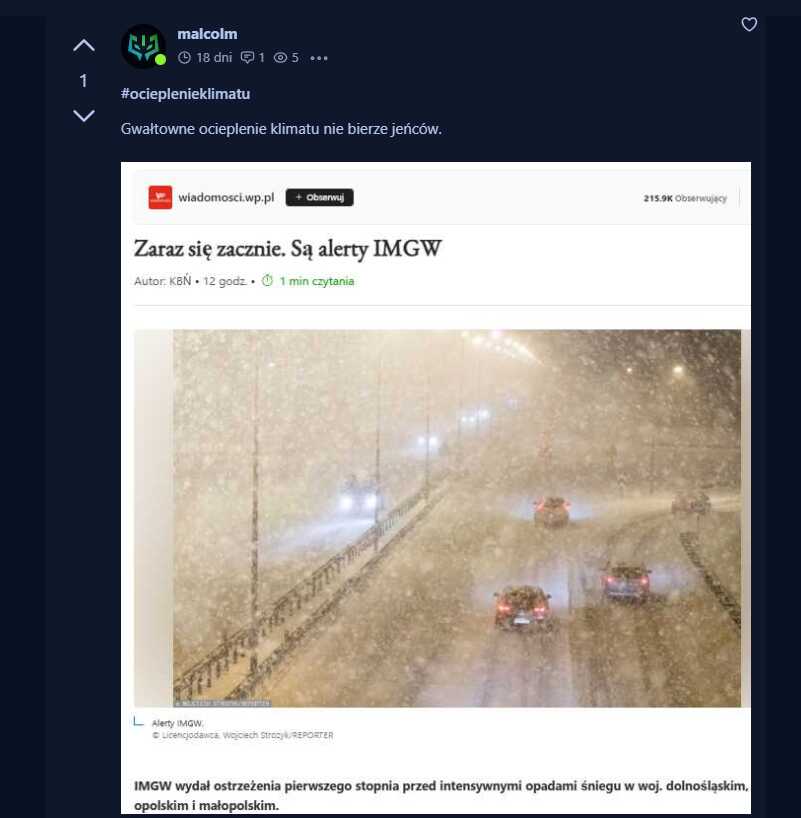Downvote malcolm's post
Viewport: 801px width, 818px height.
click(x=83, y=115)
